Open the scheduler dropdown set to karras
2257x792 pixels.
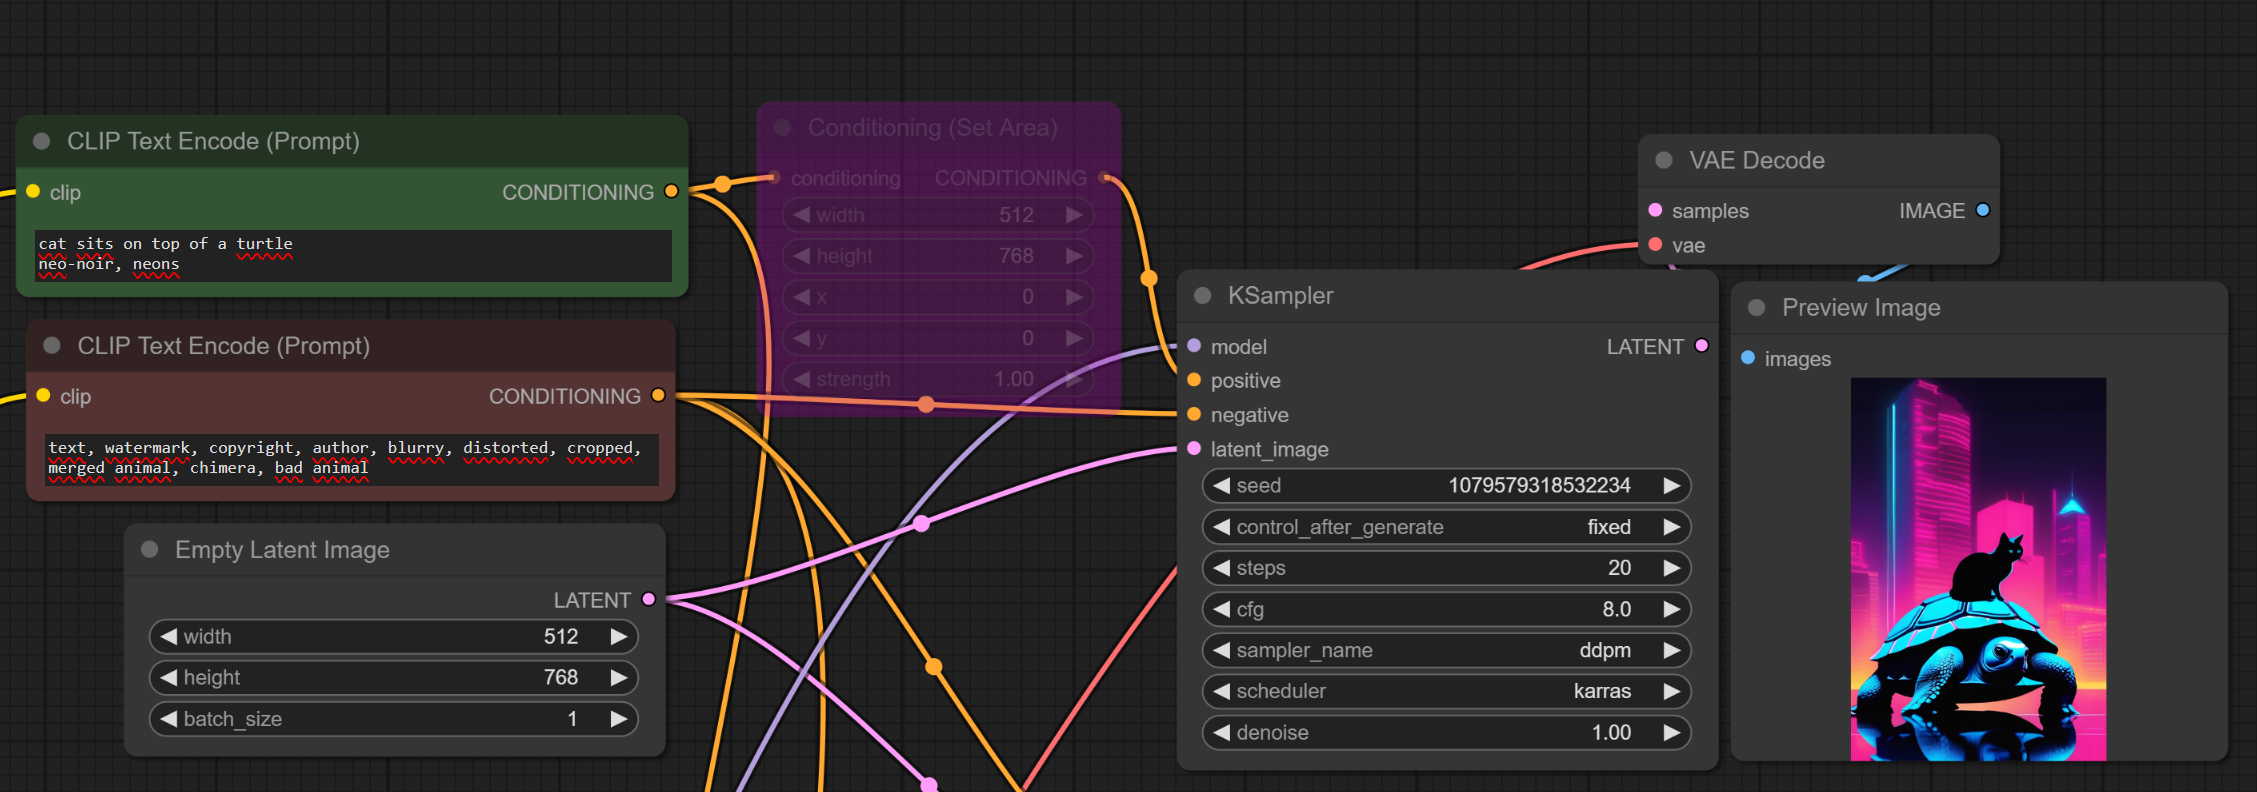pos(1445,691)
